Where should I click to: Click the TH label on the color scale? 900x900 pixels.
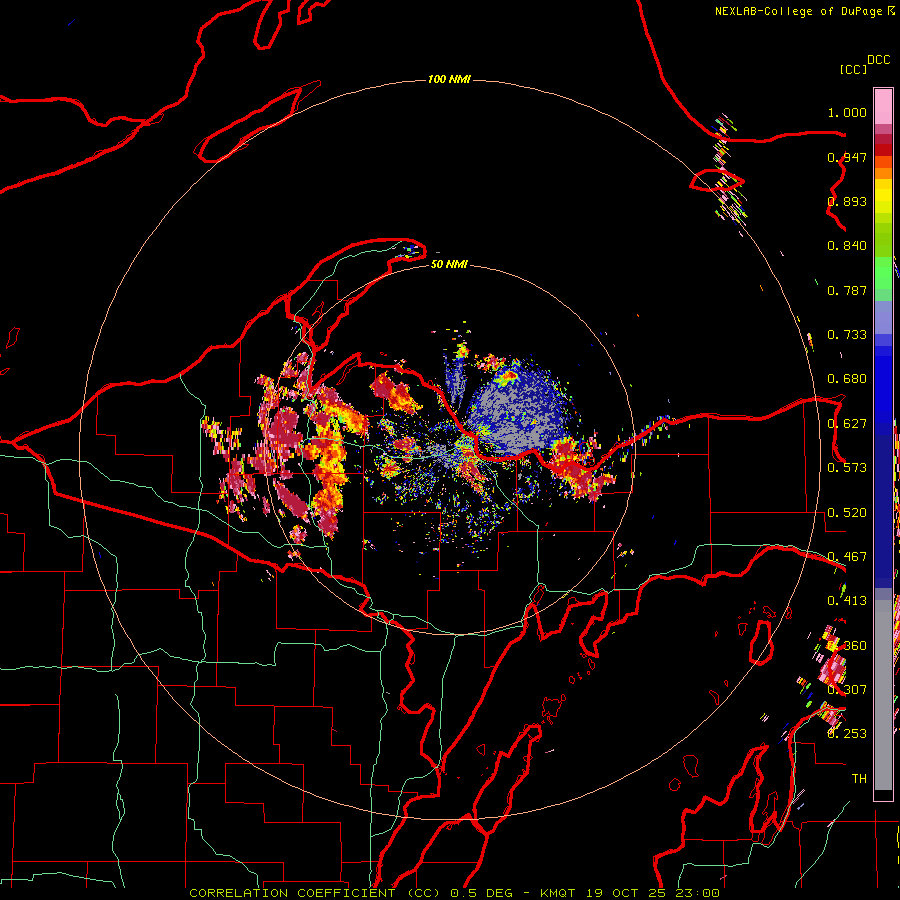(x=859, y=779)
